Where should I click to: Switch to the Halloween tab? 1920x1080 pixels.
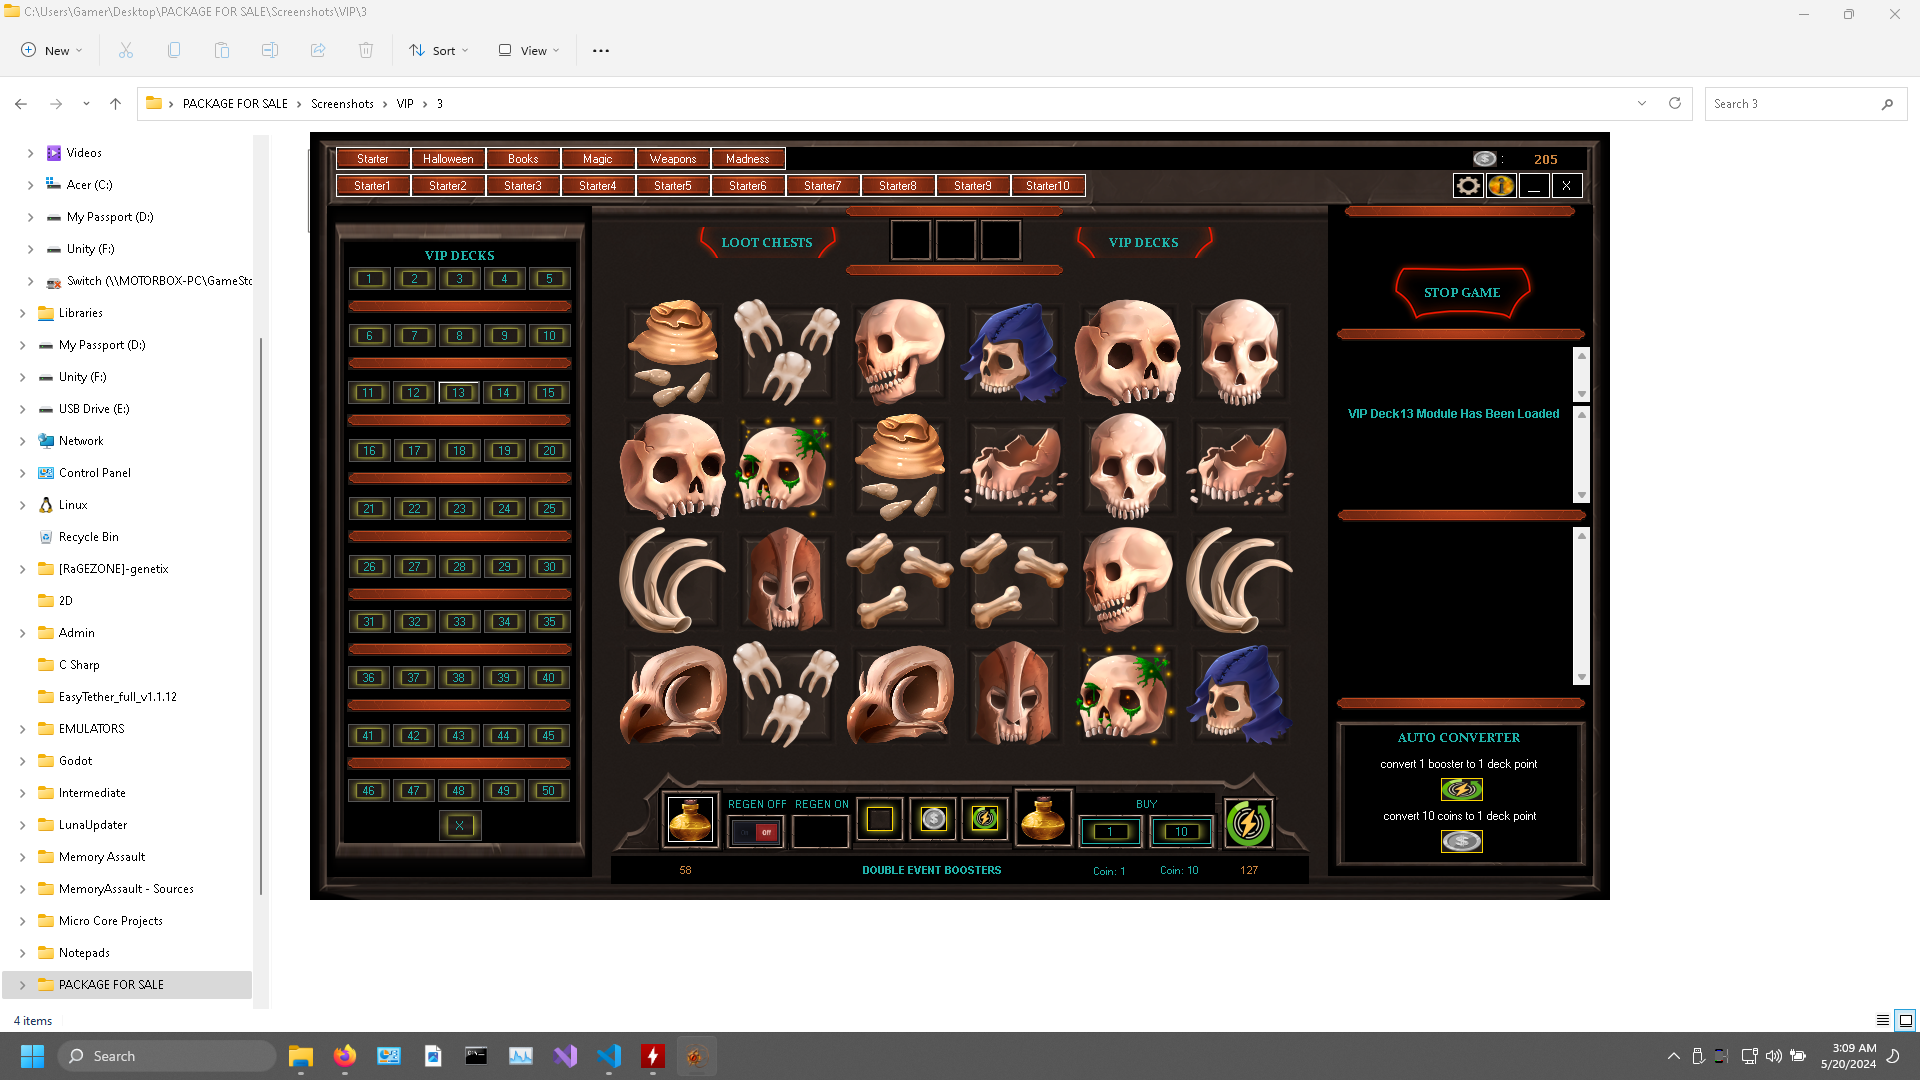(x=448, y=159)
